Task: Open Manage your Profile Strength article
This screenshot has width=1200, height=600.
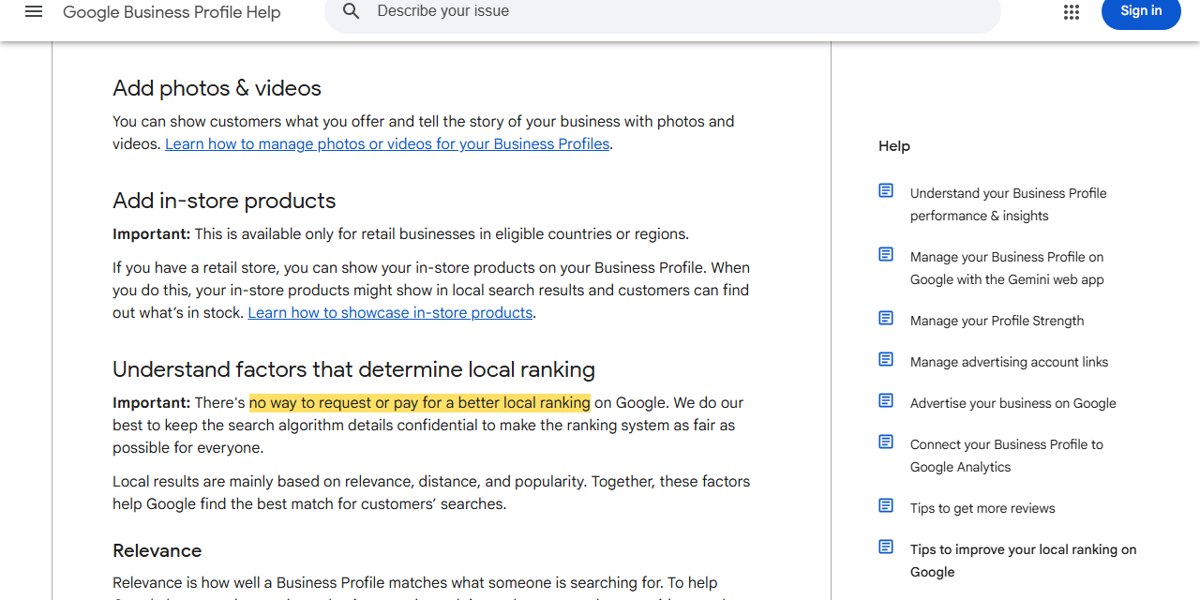Action: click(x=997, y=321)
